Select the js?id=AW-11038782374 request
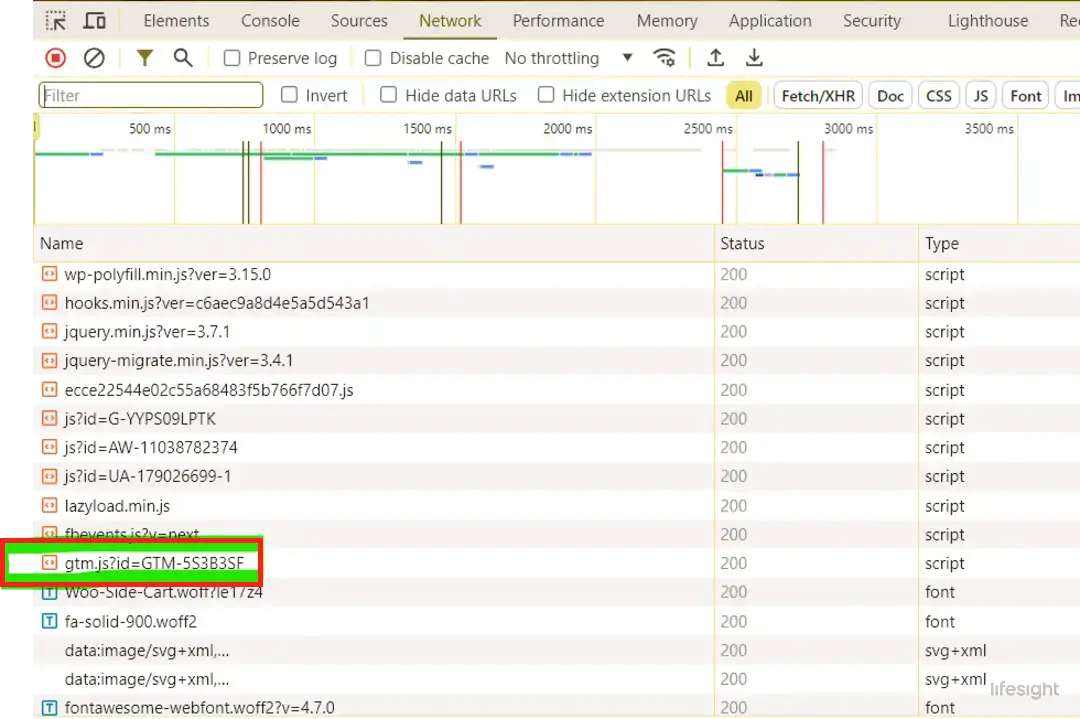The image size is (1080, 719). (x=151, y=448)
